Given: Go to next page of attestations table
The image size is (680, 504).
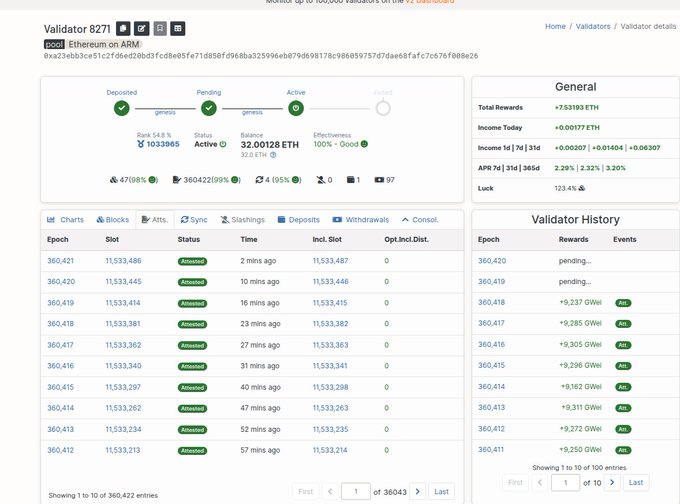Looking at the screenshot, I should tap(418, 491).
